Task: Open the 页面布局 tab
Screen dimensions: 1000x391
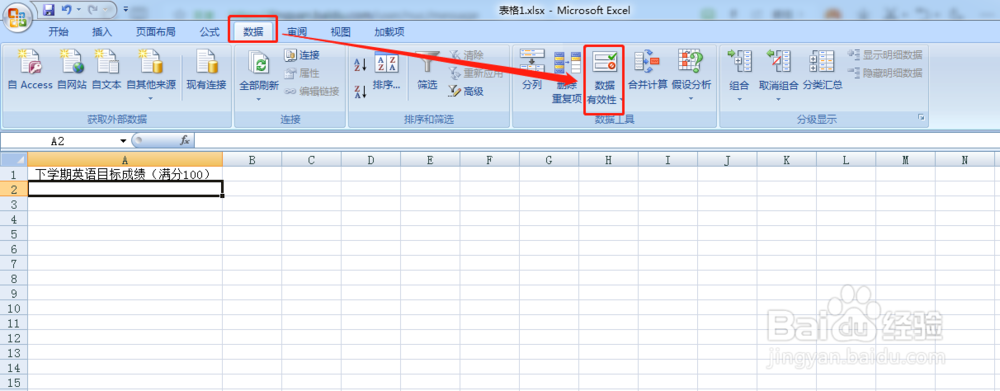Action: point(156,32)
